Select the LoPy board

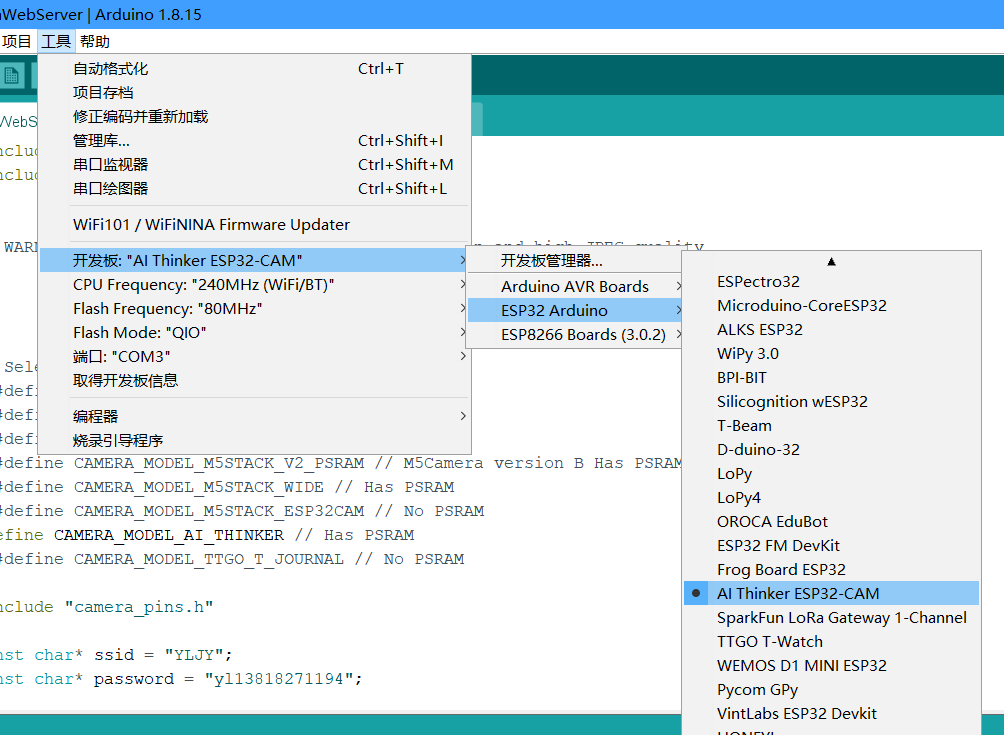pyautogui.click(x=831, y=474)
